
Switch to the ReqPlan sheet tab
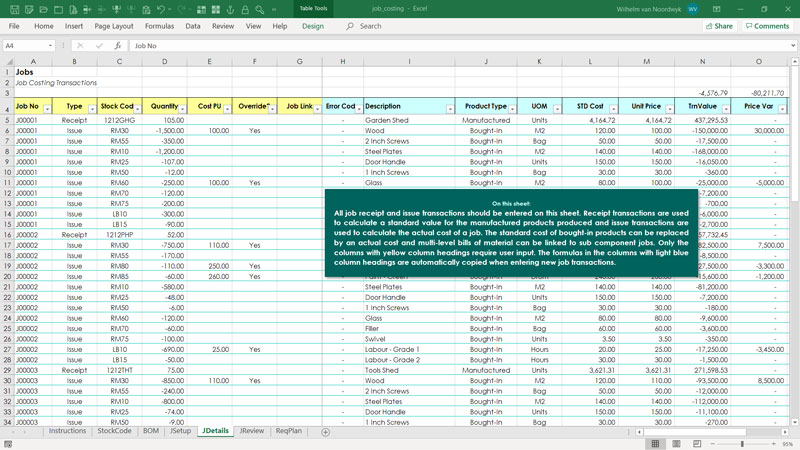pyautogui.click(x=289, y=431)
